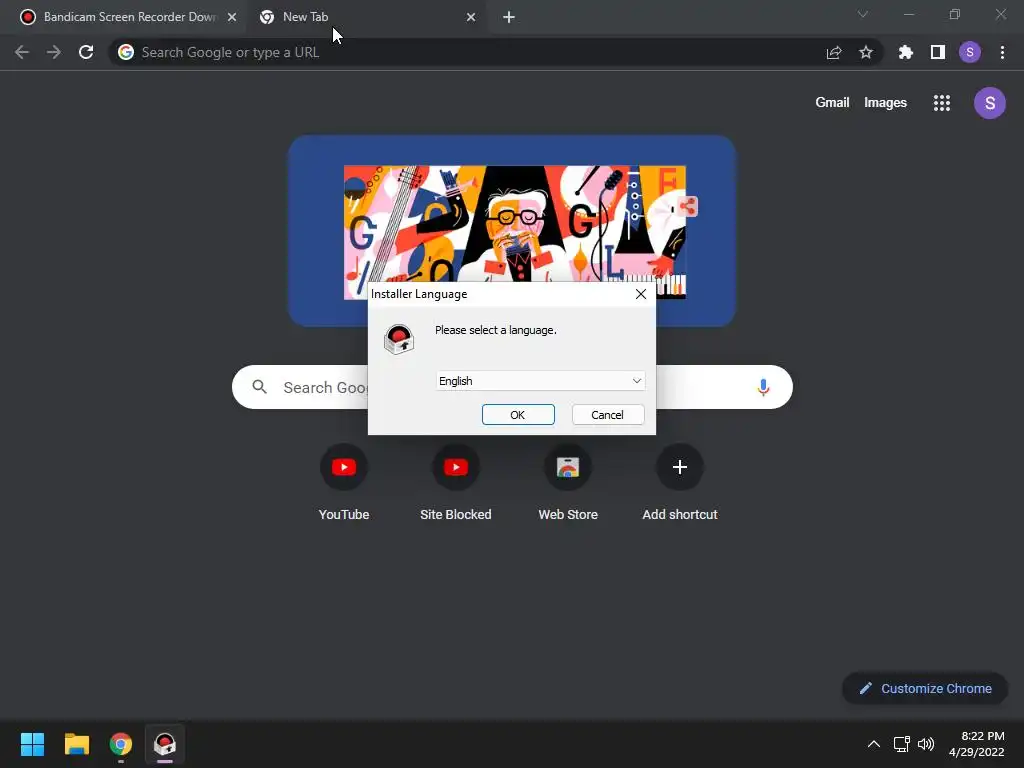This screenshot has width=1024, height=768.
Task: Reload the current page
Action: (x=86, y=52)
